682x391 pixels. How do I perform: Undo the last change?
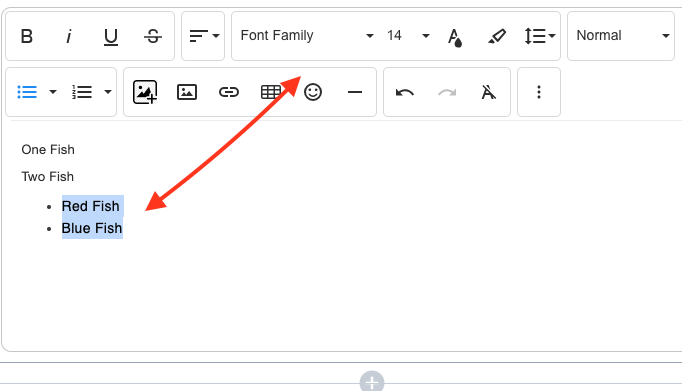pyautogui.click(x=405, y=92)
